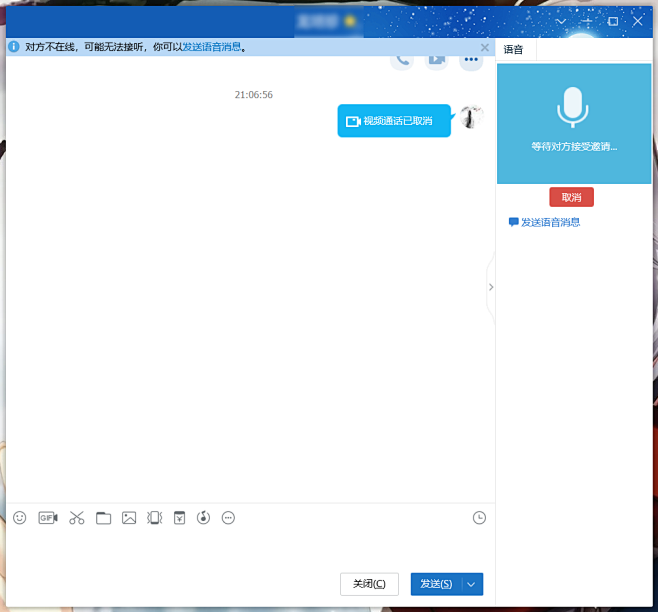Screen dimensions: 658x612
Task: Send a window shake nudge
Action: pos(154,518)
